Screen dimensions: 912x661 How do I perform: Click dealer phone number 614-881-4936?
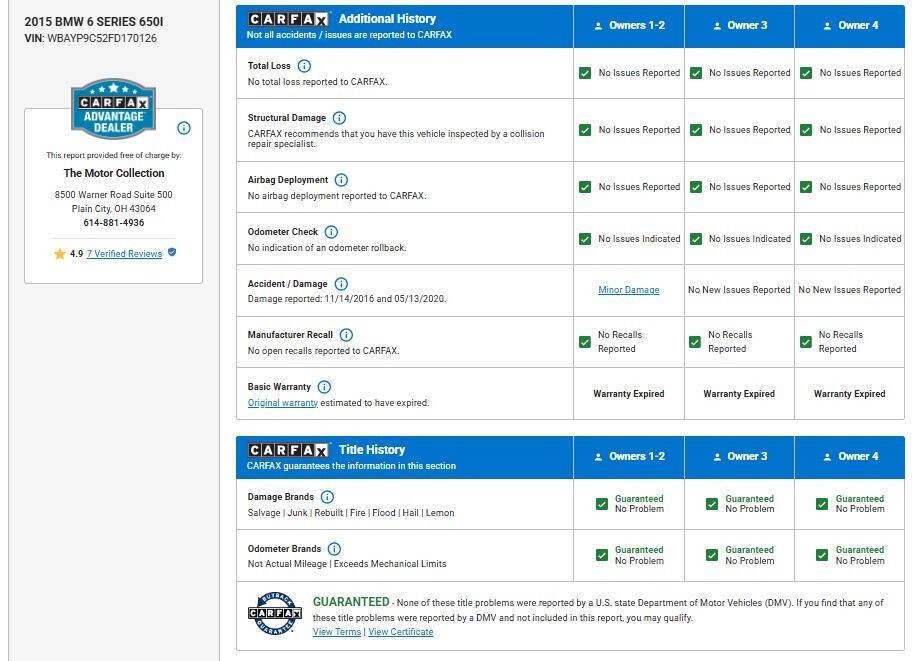coord(113,223)
